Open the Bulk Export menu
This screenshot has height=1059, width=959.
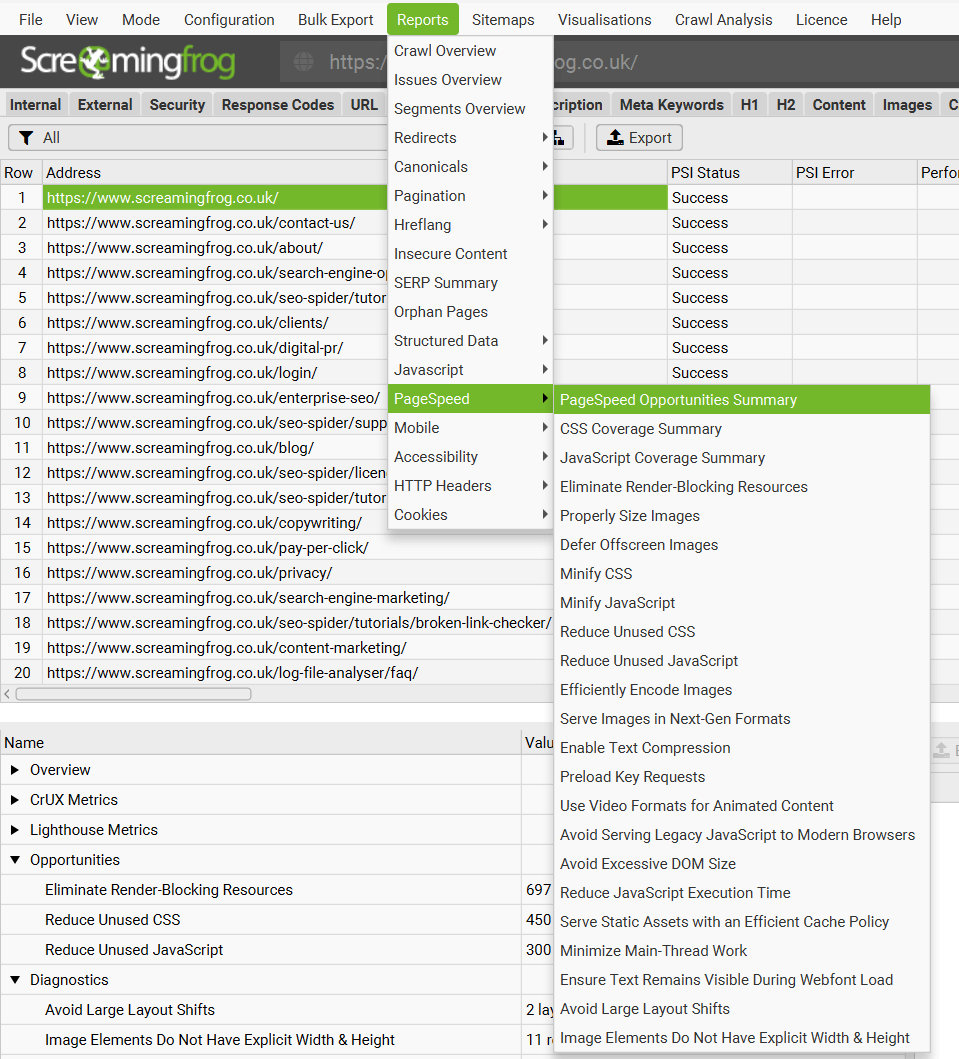tap(335, 20)
